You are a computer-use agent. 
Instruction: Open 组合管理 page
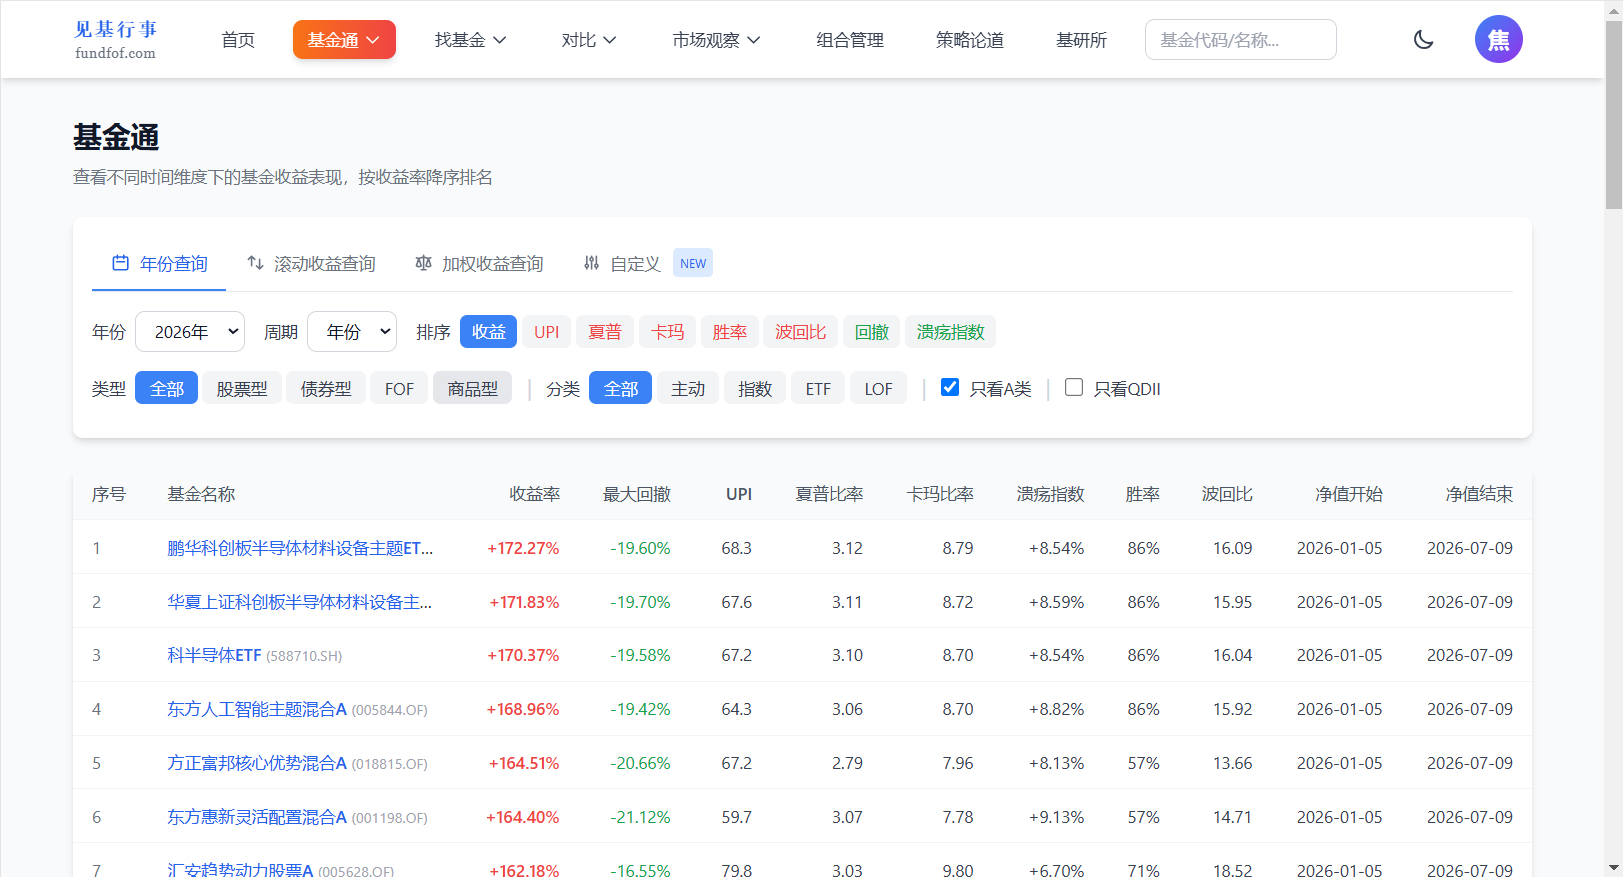click(x=850, y=40)
